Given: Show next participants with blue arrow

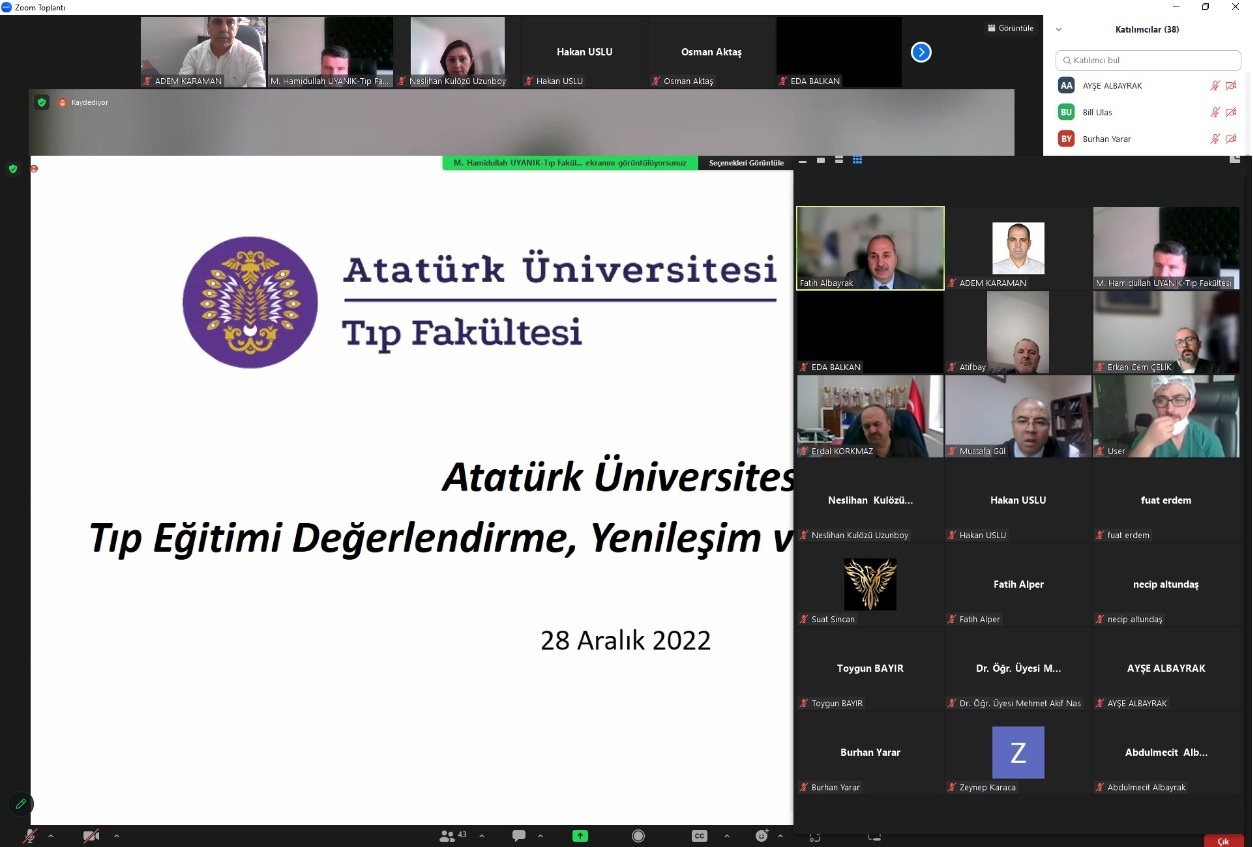Looking at the screenshot, I should click(x=921, y=52).
